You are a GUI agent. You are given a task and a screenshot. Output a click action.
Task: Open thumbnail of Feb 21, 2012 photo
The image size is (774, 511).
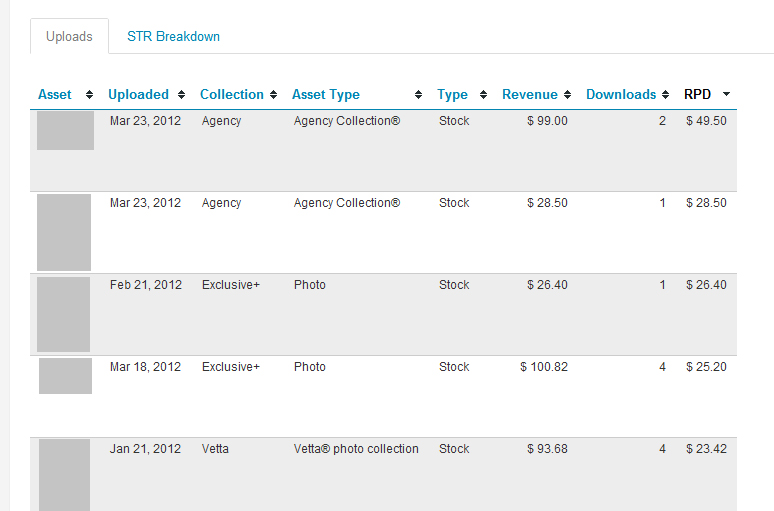[x=63, y=314]
